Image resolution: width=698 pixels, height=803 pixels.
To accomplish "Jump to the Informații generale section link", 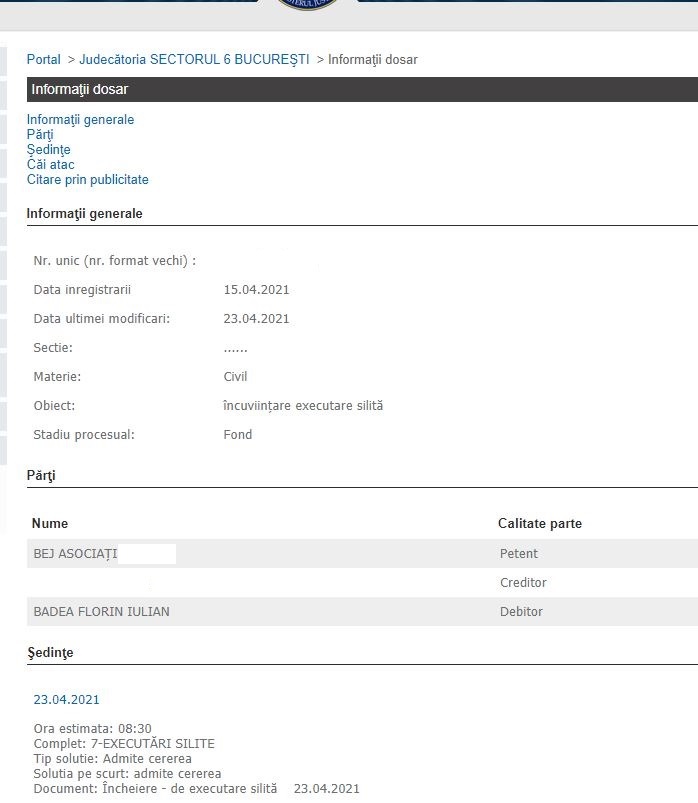I will 80,120.
